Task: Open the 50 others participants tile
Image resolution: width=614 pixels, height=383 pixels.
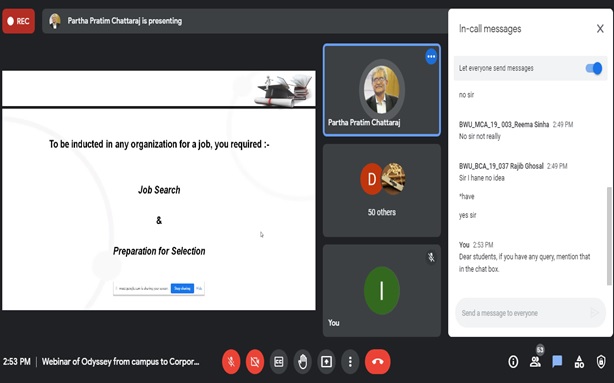Action: [382, 190]
